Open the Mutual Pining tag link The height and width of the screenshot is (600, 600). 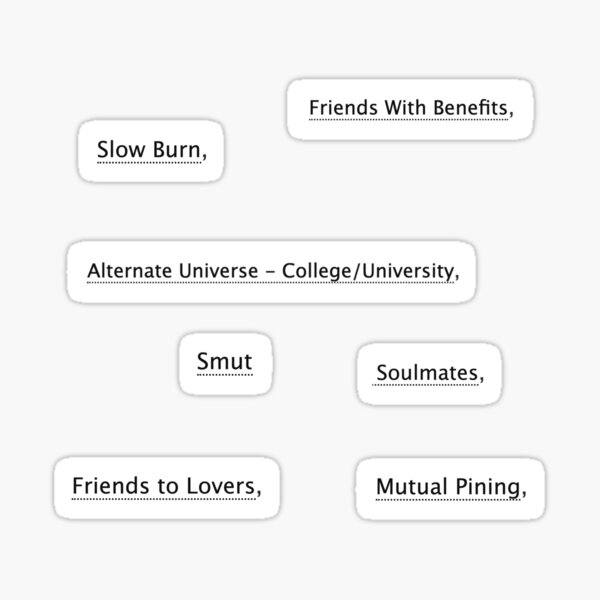tap(448, 487)
